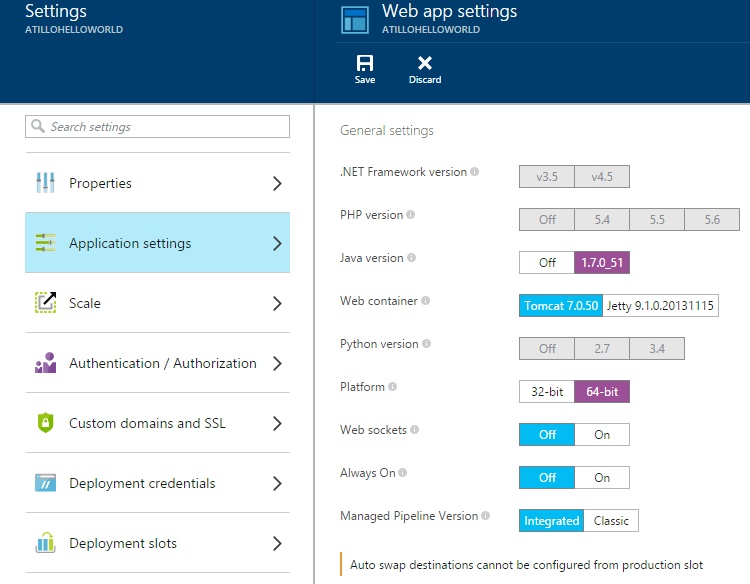Image resolution: width=750 pixels, height=584 pixels.
Task: Open Authentication / Authorization item
Action: pyautogui.click(x=157, y=363)
